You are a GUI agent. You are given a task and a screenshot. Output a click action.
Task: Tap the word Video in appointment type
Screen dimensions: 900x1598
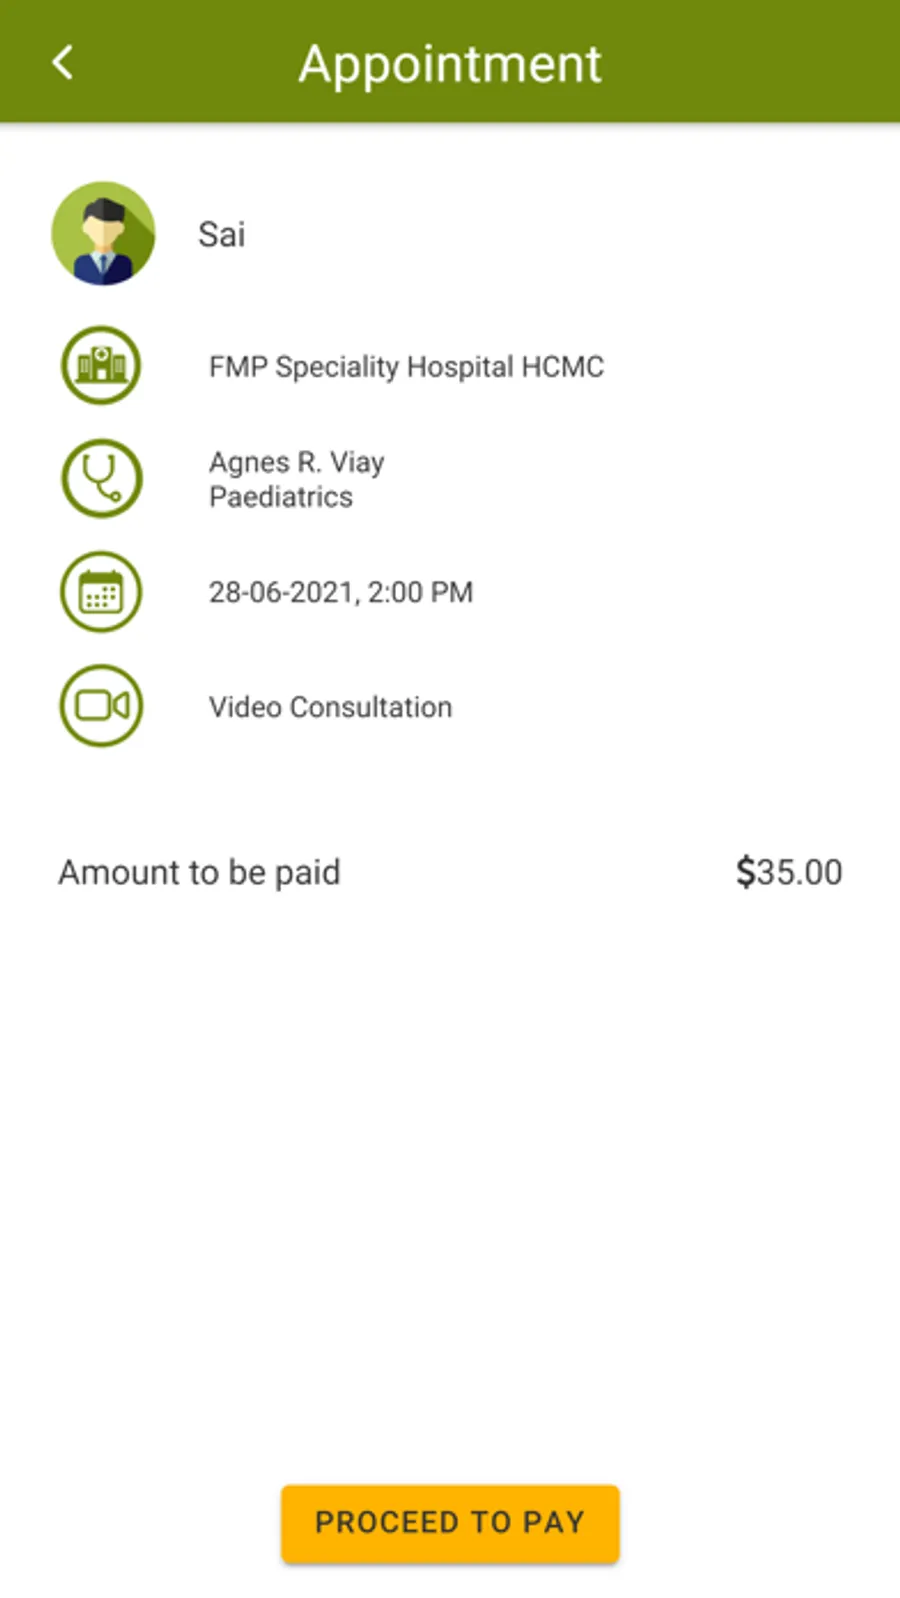coord(245,707)
